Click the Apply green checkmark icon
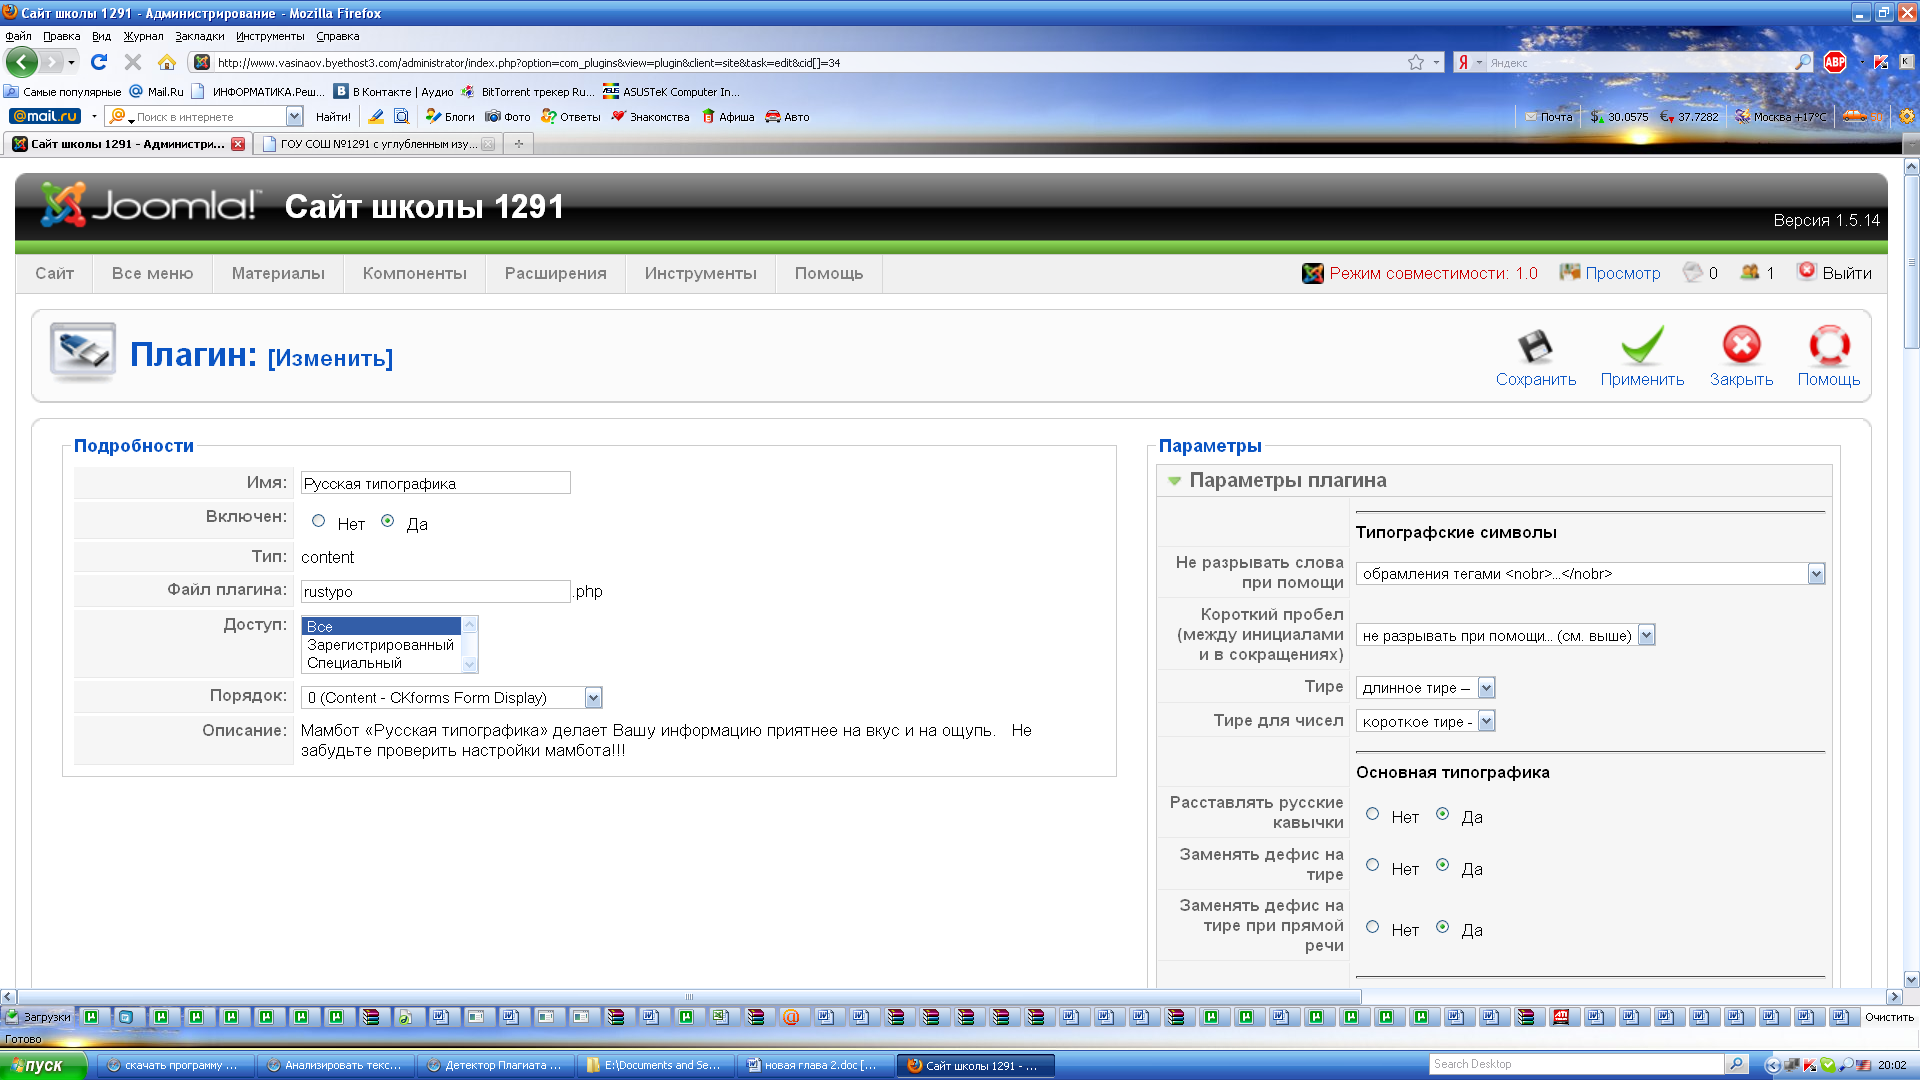This screenshot has height=1080, width=1920. click(x=1641, y=347)
